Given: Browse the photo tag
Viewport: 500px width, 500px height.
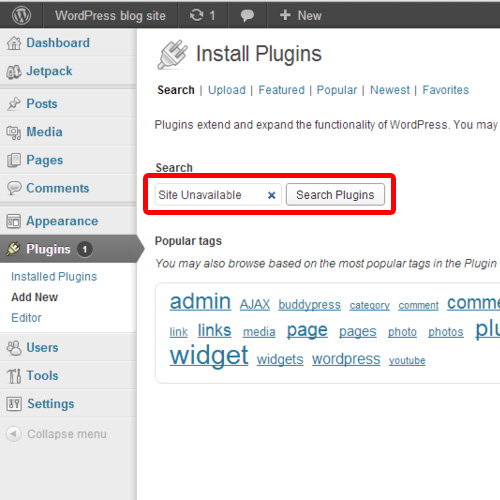Looking at the screenshot, I should tap(402, 332).
